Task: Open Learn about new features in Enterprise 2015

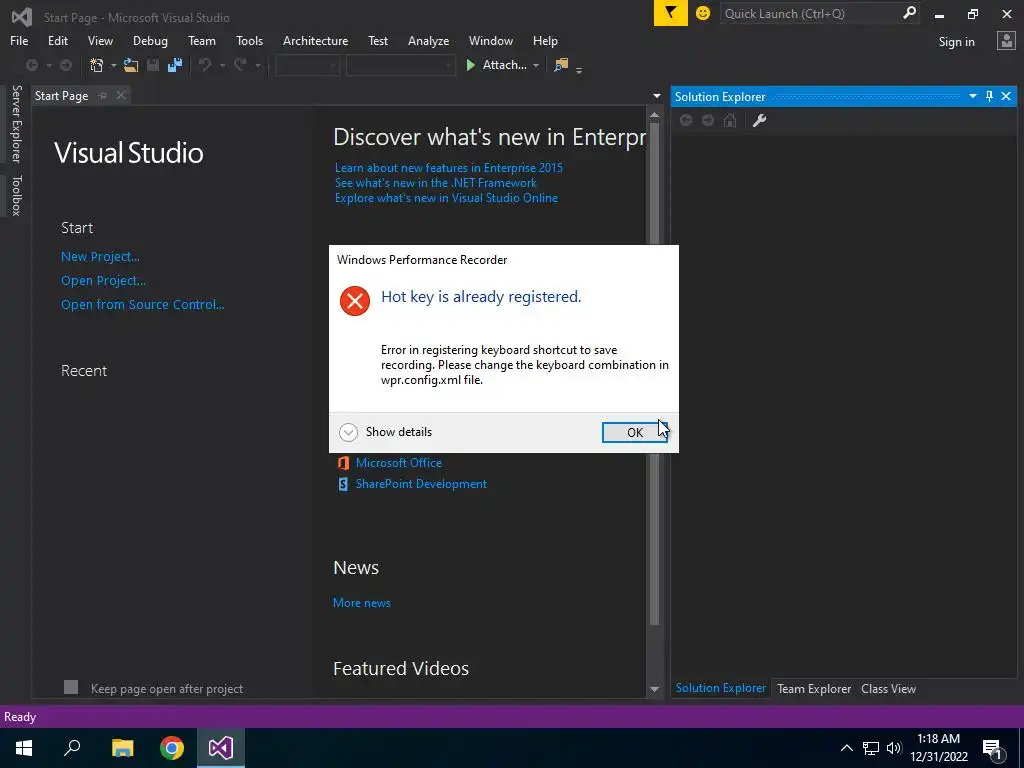Action: click(x=449, y=168)
